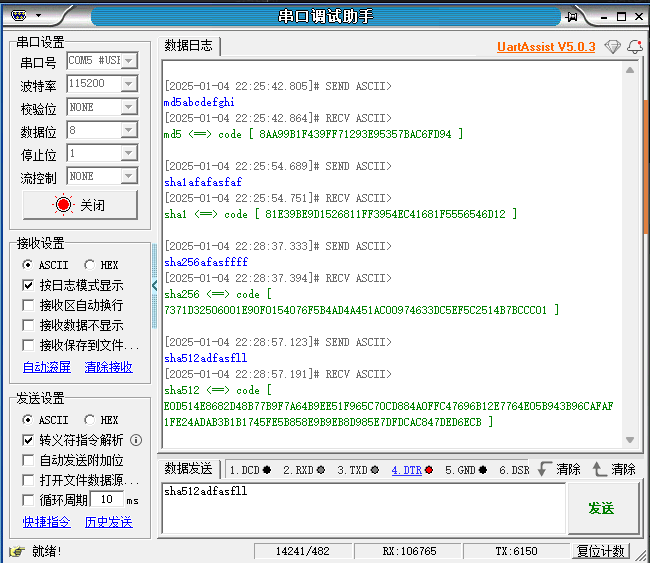Clear log with up-arrow 清除
The width and height of the screenshot is (650, 563).
point(614,469)
